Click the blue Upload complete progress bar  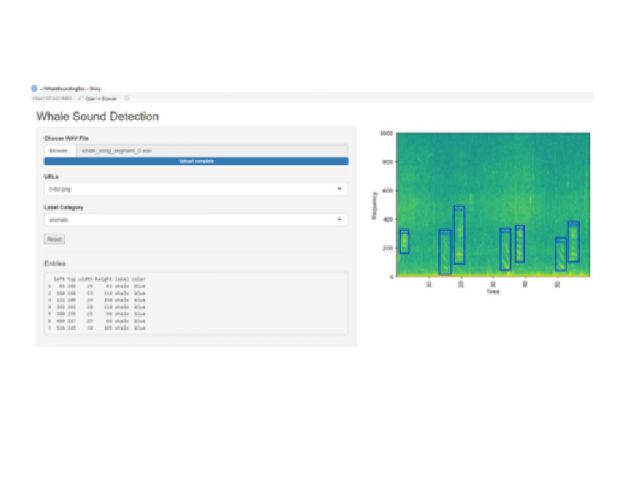click(x=195, y=160)
